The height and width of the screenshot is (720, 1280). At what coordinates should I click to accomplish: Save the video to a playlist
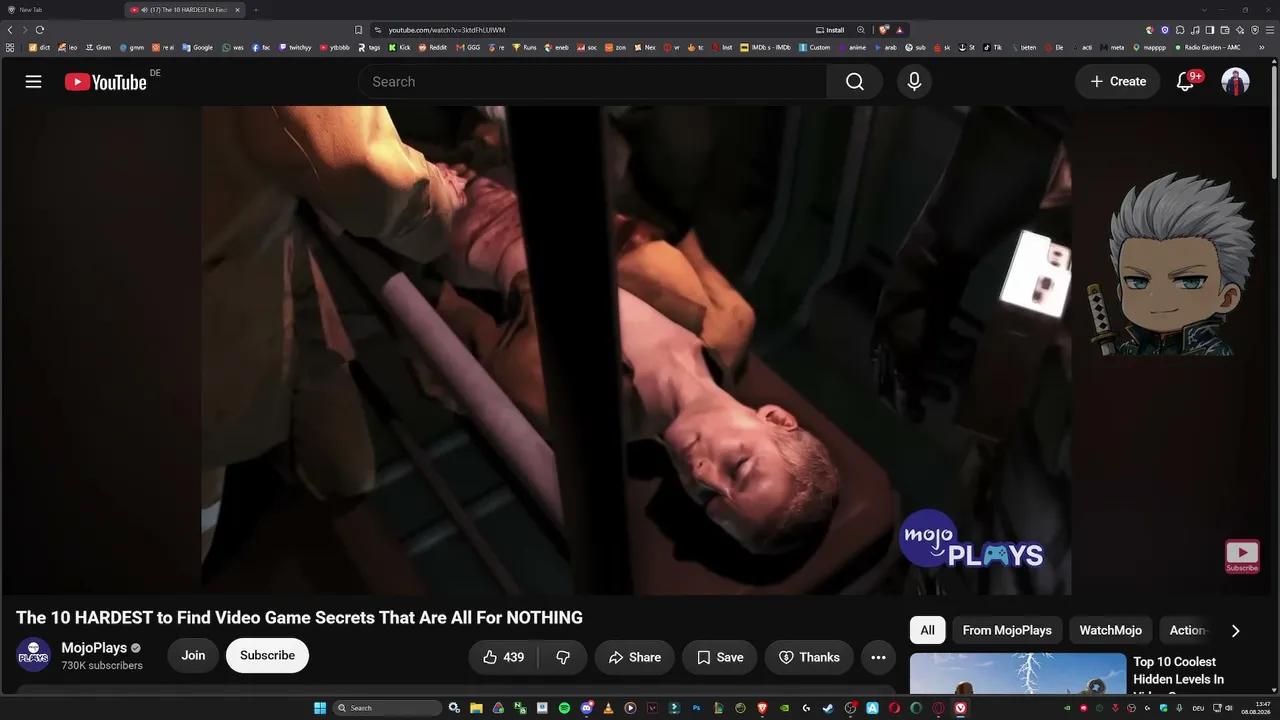coord(720,657)
